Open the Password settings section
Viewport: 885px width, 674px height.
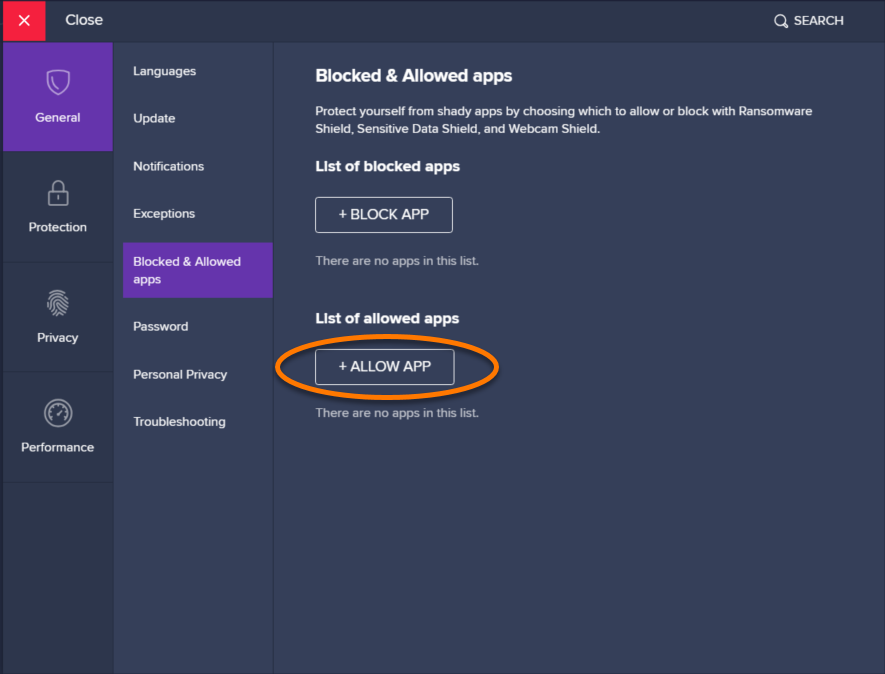160,327
